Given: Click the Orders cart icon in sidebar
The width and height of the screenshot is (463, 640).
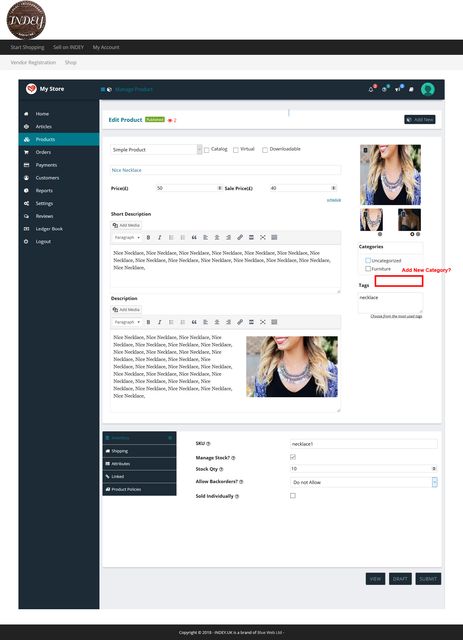Looking at the screenshot, I should [27, 152].
